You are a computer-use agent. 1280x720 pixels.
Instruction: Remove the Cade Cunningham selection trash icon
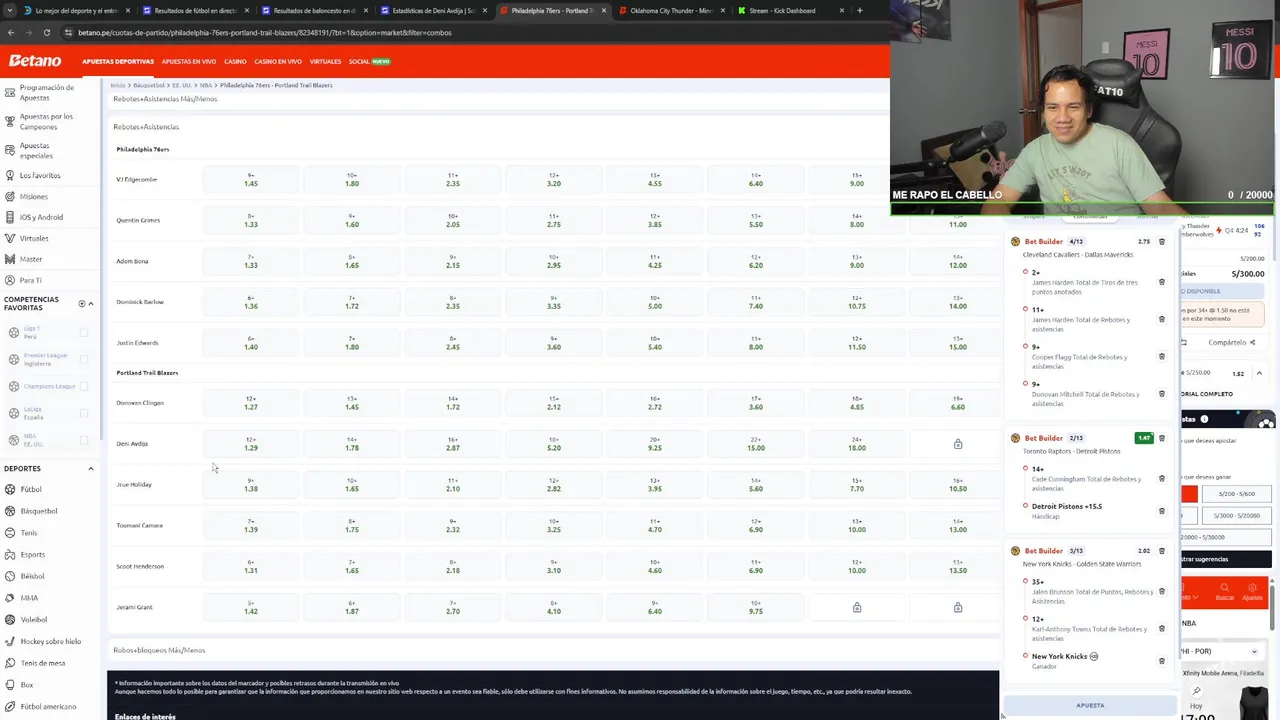point(1161,478)
